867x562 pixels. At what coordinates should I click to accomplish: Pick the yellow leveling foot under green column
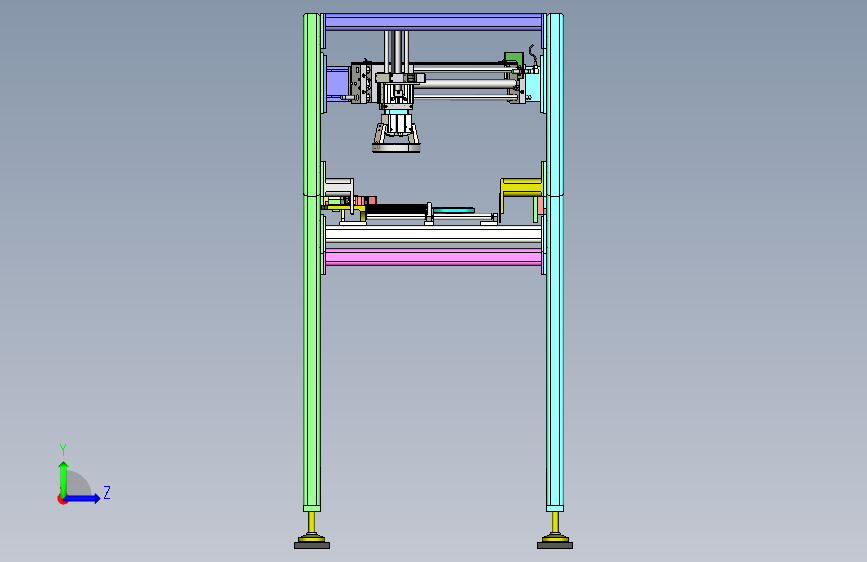[312, 531]
